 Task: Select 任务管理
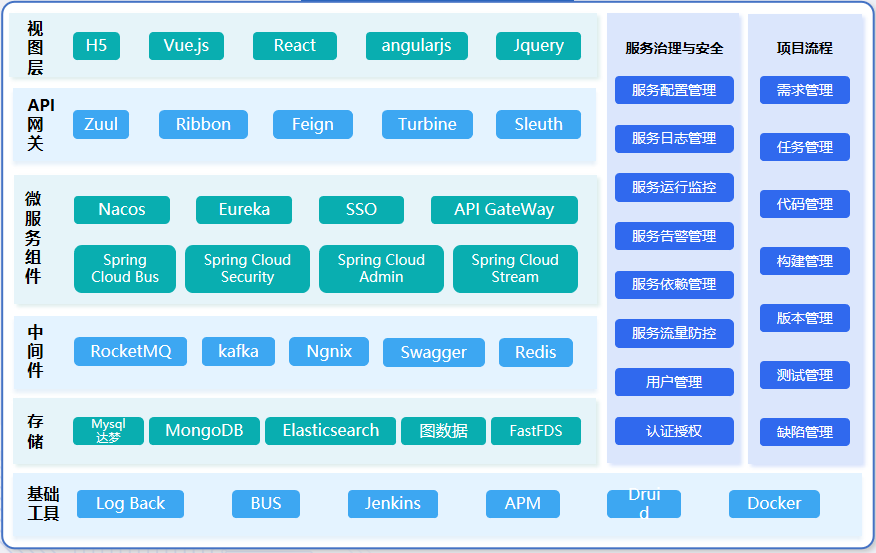805,147
